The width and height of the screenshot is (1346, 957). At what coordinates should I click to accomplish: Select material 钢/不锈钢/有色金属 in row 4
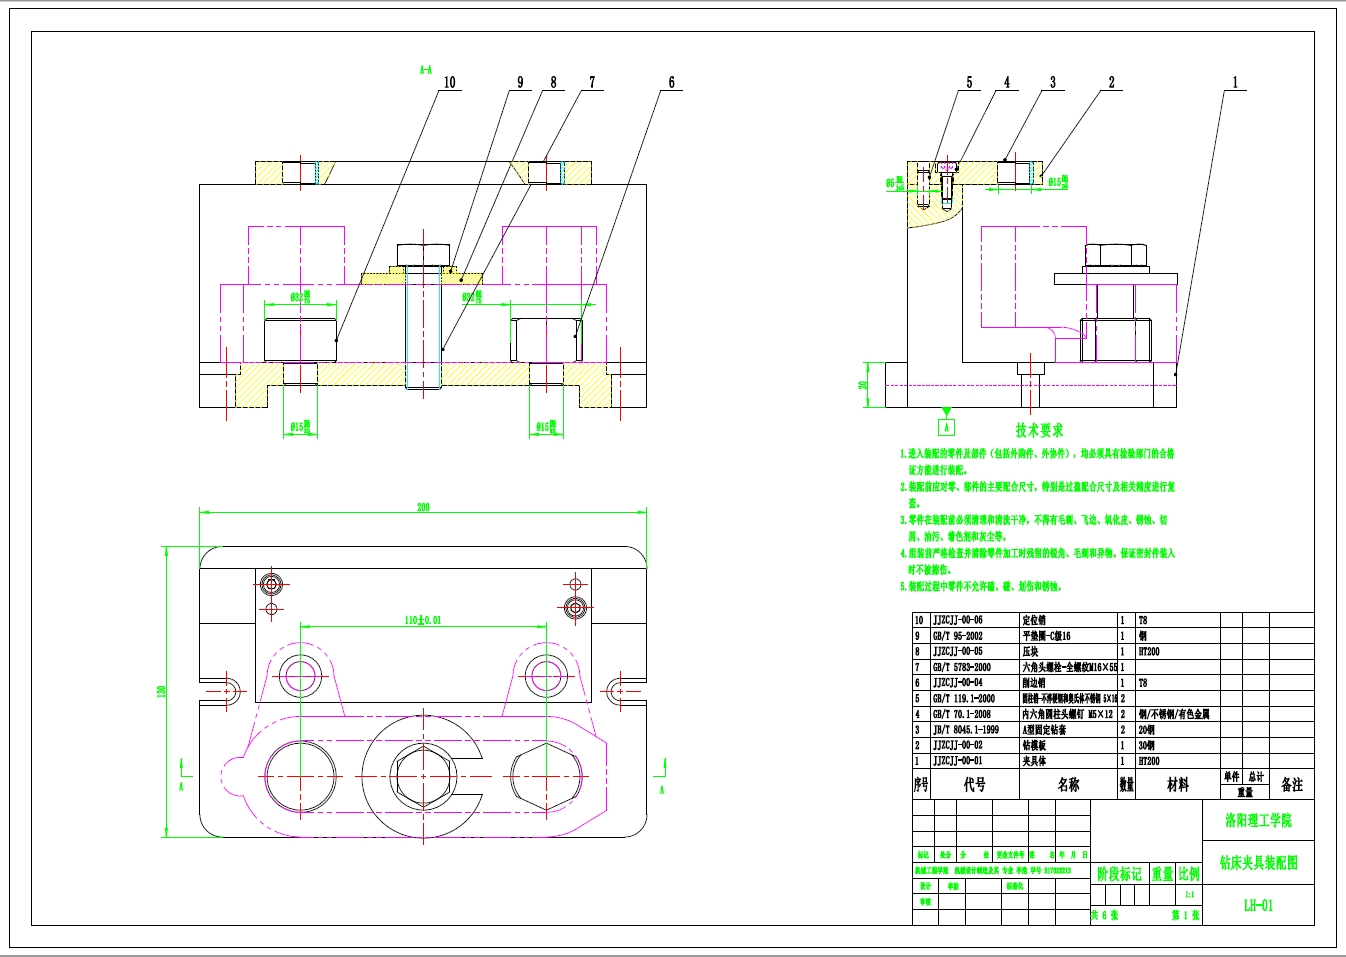click(x=1174, y=714)
